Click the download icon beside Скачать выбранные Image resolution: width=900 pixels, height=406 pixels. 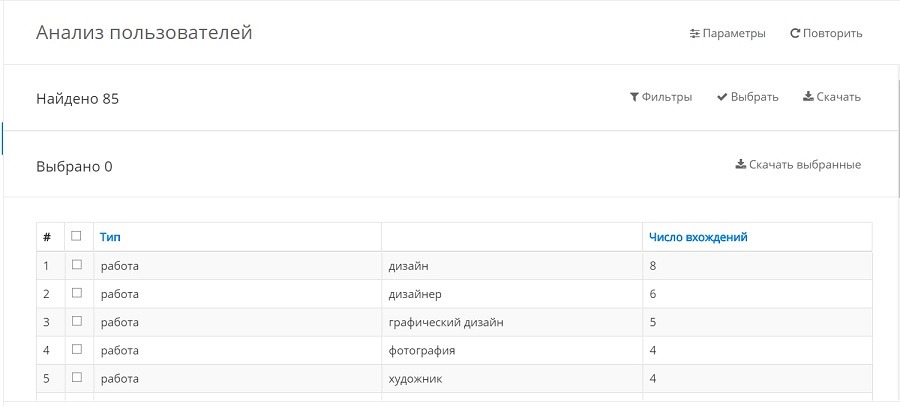click(741, 164)
